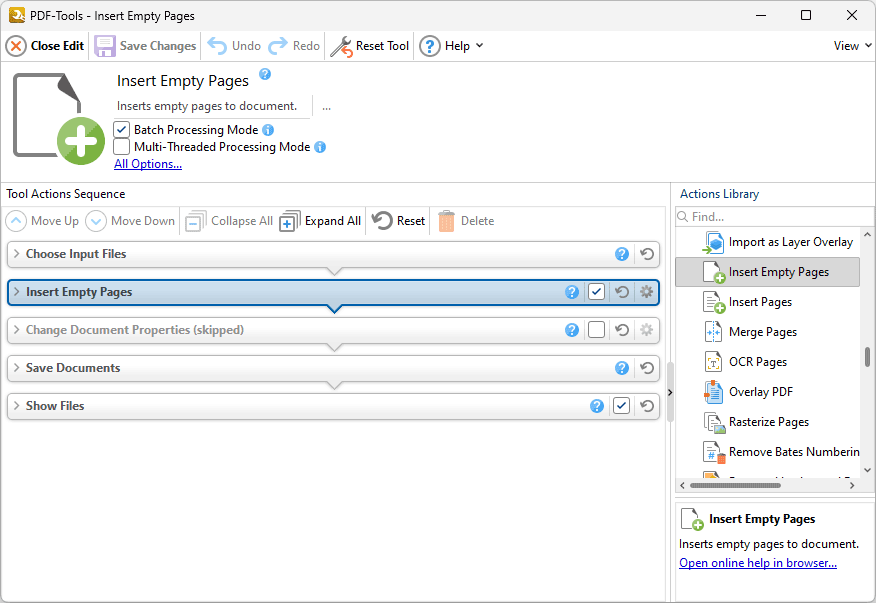Click help icon on Save Documents row
The height and width of the screenshot is (603, 876).
622,368
